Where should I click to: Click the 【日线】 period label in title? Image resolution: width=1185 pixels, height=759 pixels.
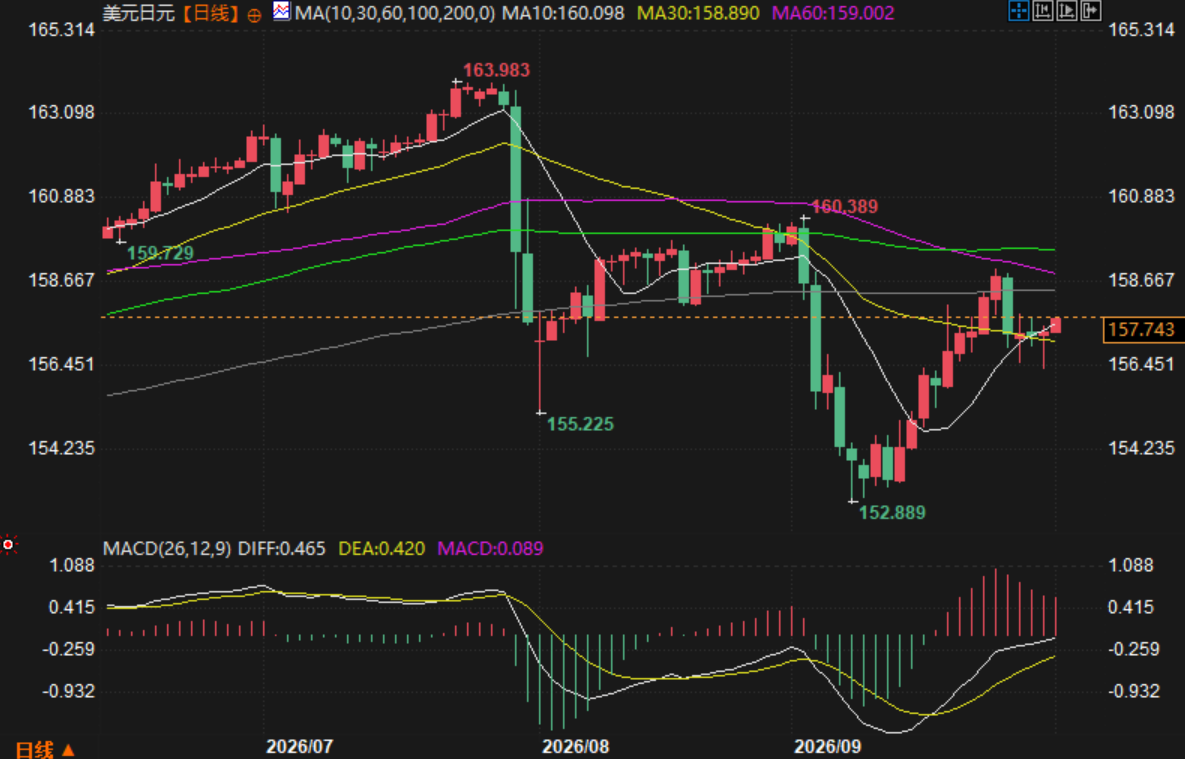[212, 13]
